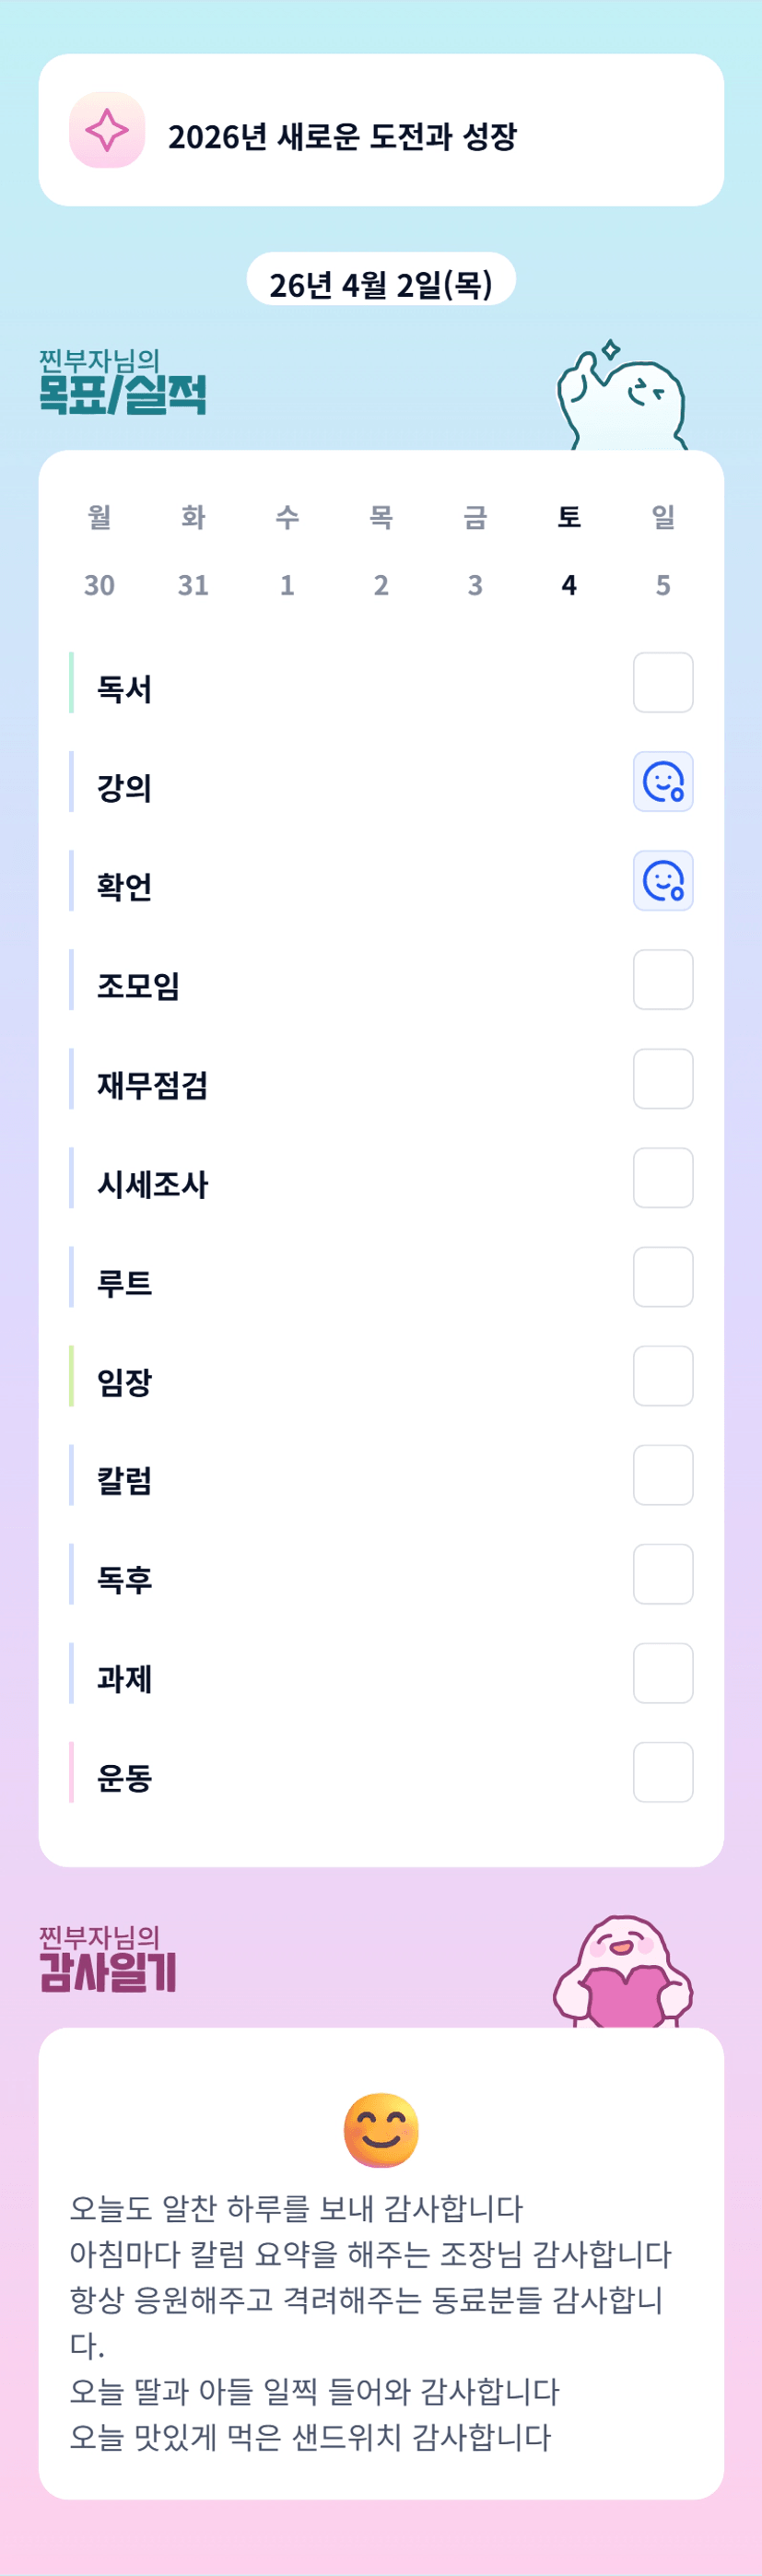
Task: Click the smiley face icon for 강의
Action: tap(663, 782)
